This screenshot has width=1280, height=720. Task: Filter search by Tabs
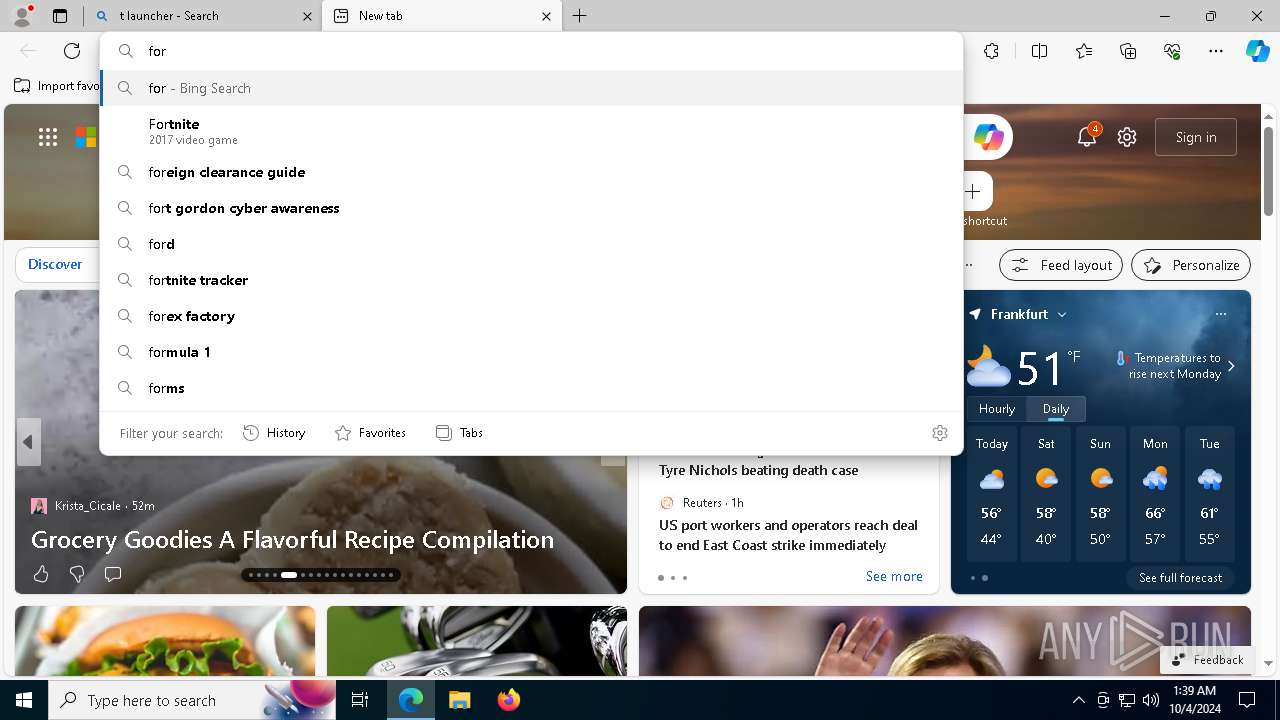pos(459,433)
